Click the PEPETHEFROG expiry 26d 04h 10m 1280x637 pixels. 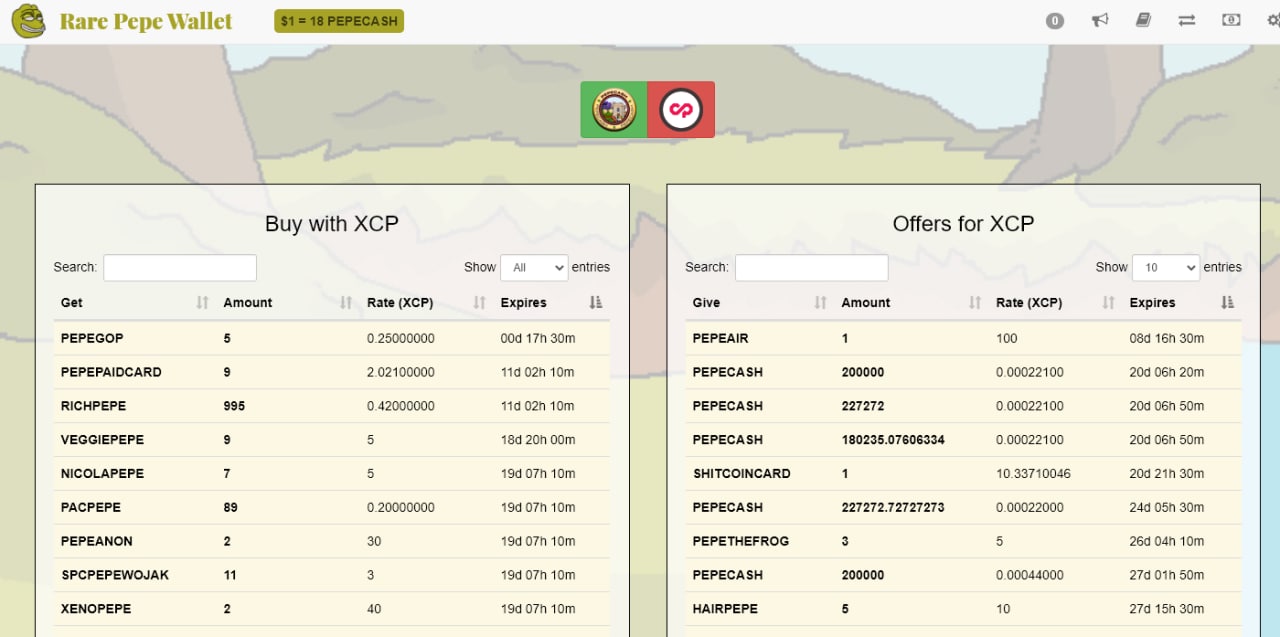1167,541
